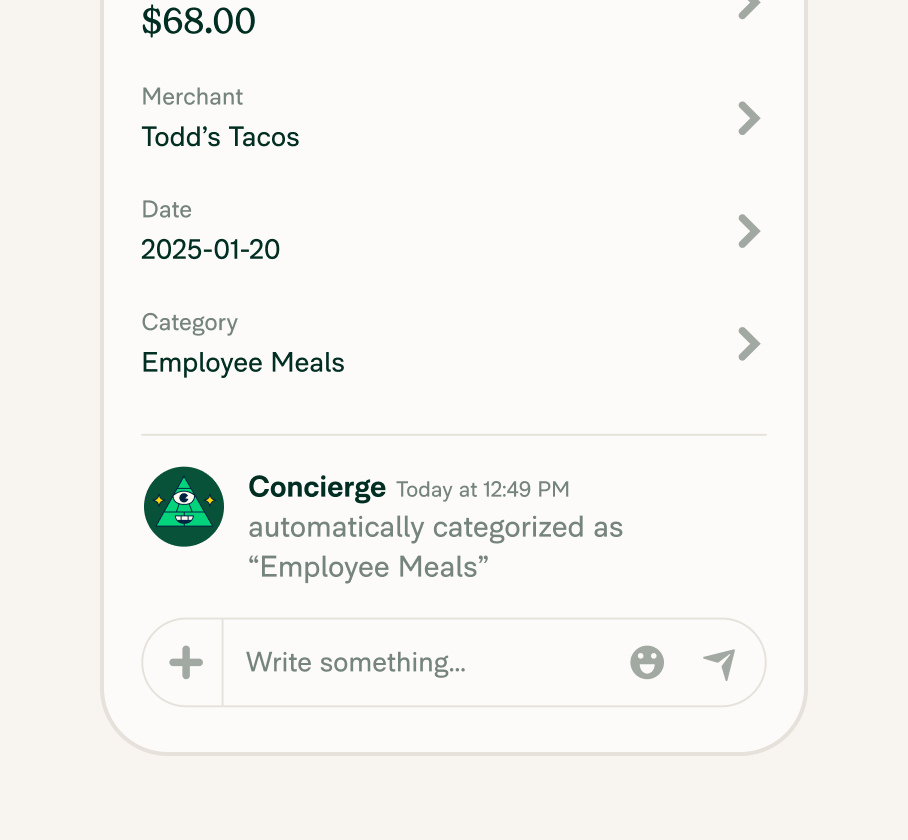Click the plus attachment icon
Viewport: 908px width, 840px height.
point(186,662)
